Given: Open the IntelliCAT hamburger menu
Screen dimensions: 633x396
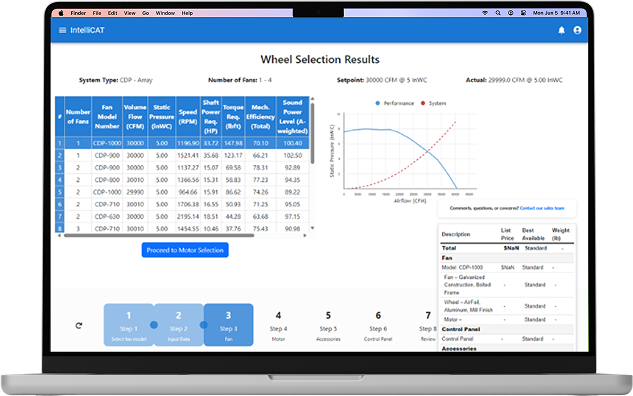Looking at the screenshot, I should [x=63, y=30].
